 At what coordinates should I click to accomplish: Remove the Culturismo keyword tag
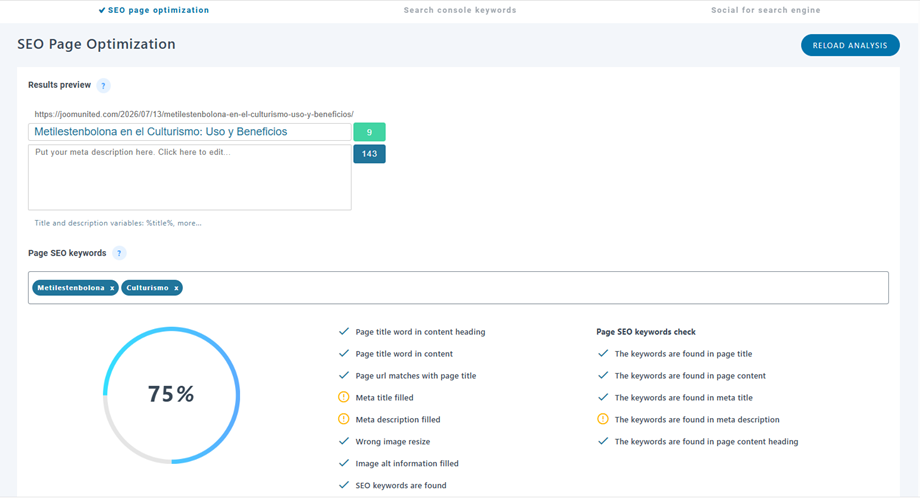click(176, 288)
